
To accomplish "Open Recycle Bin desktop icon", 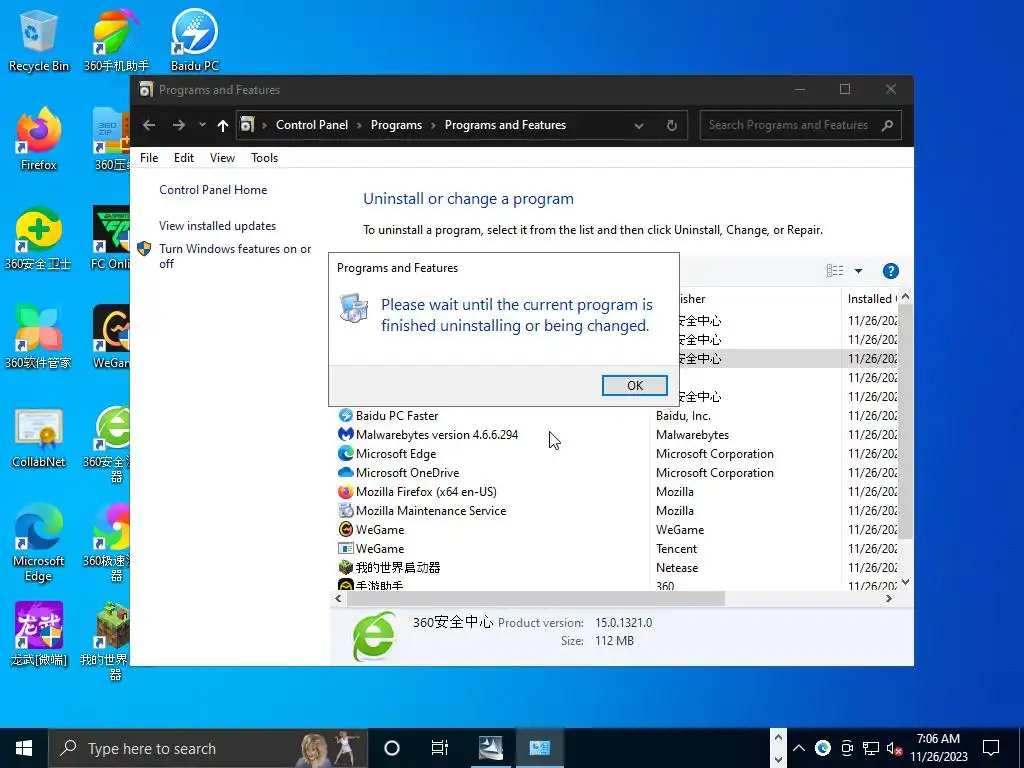I will [x=39, y=40].
